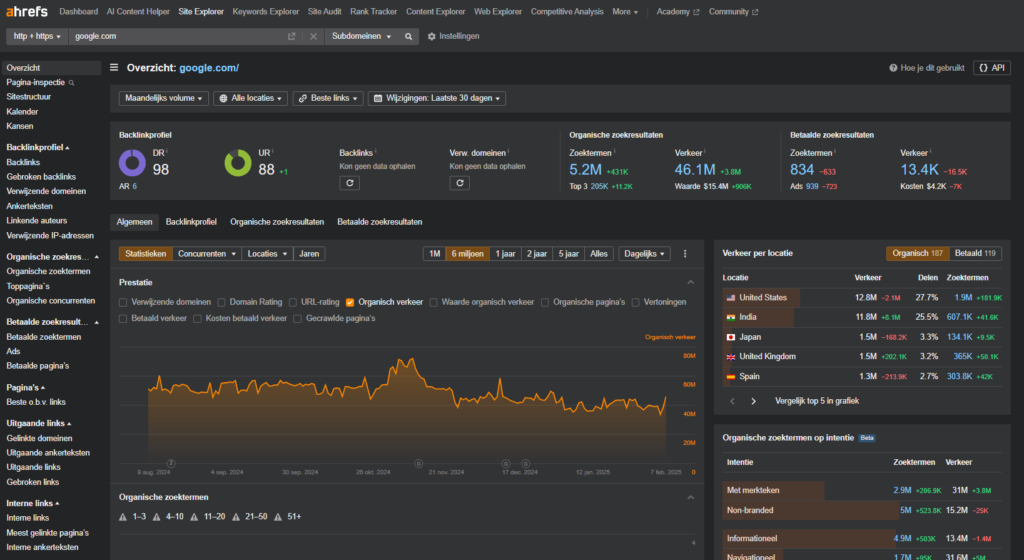This screenshot has height=560, width=1024.
Task: Switch to the Backlinkprofiel tab
Action: tap(191, 221)
